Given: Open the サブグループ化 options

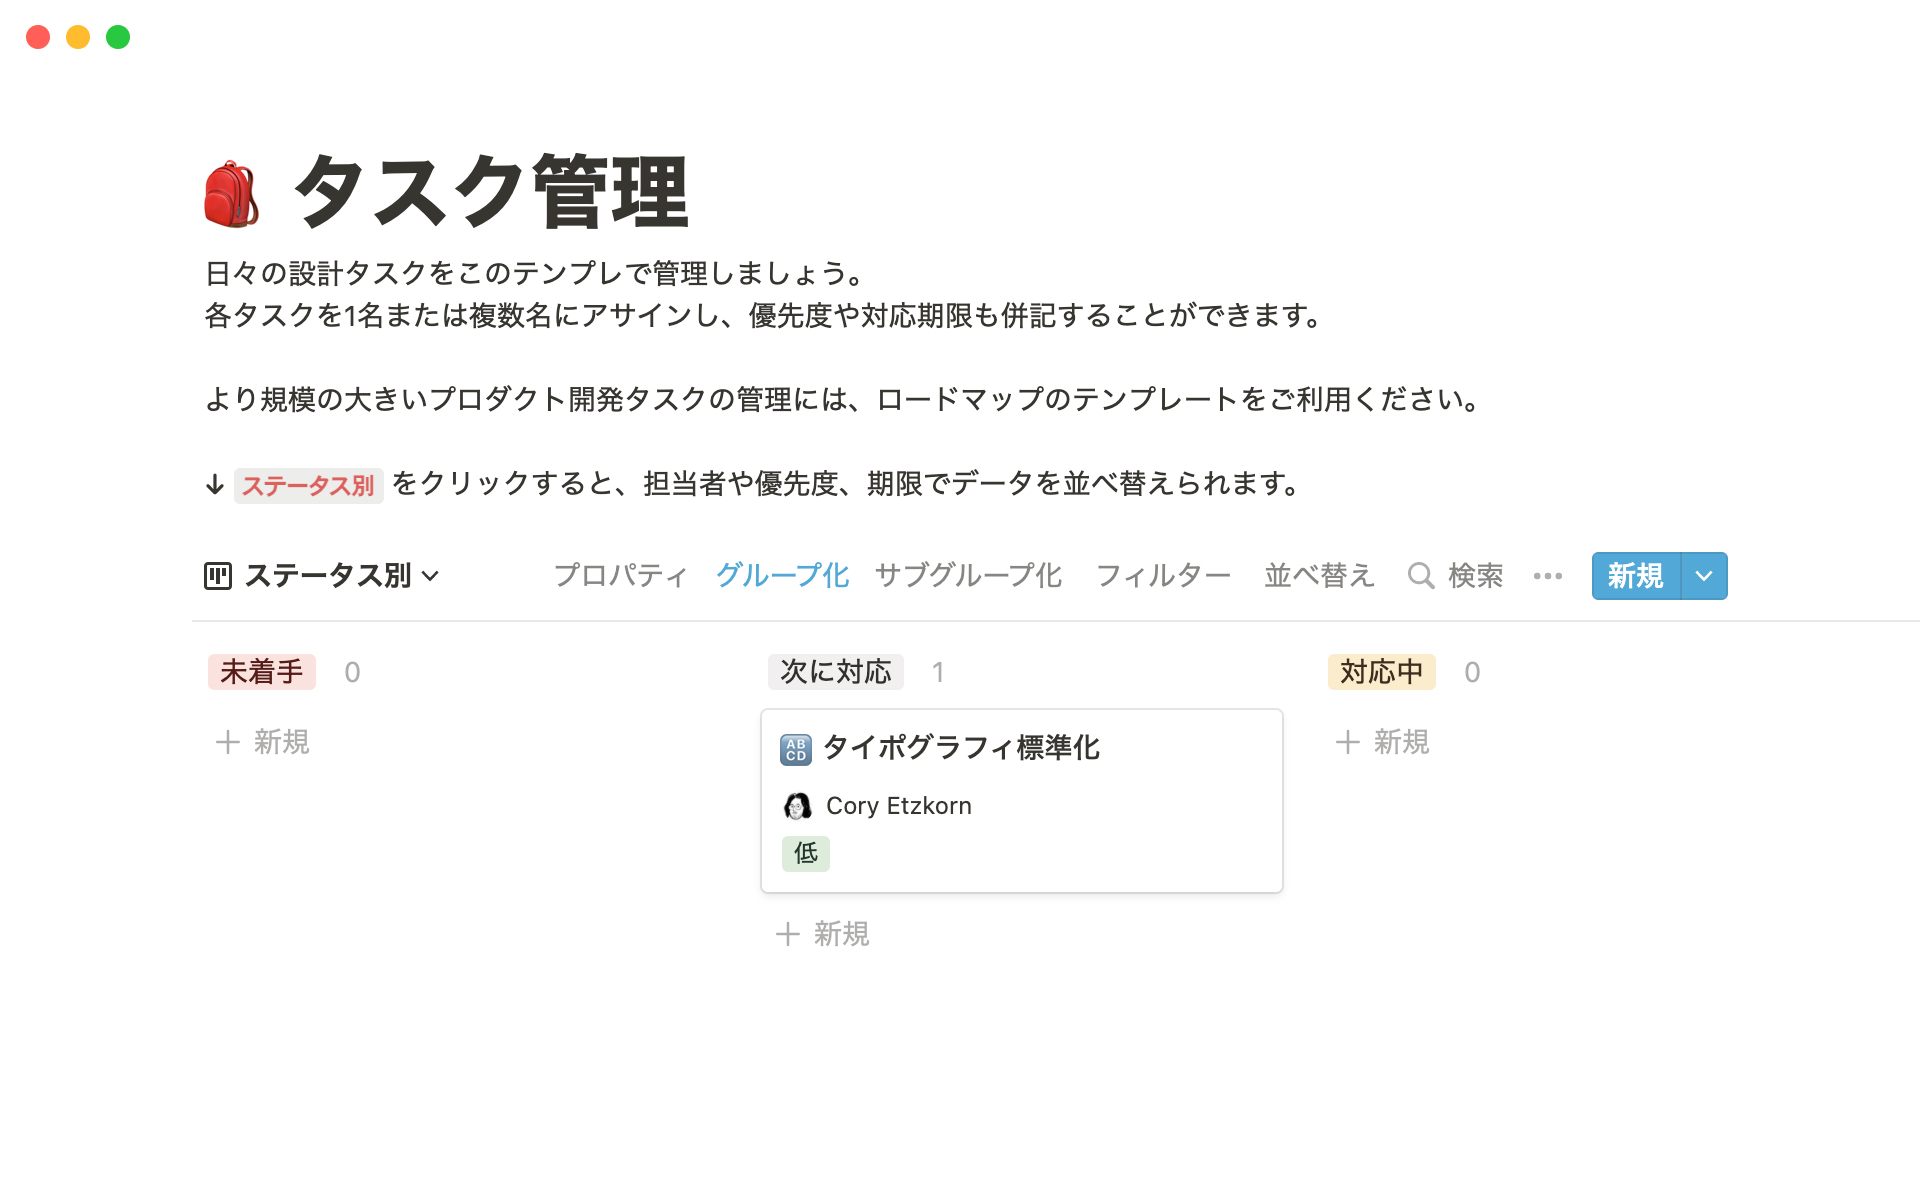Looking at the screenshot, I should [968, 576].
